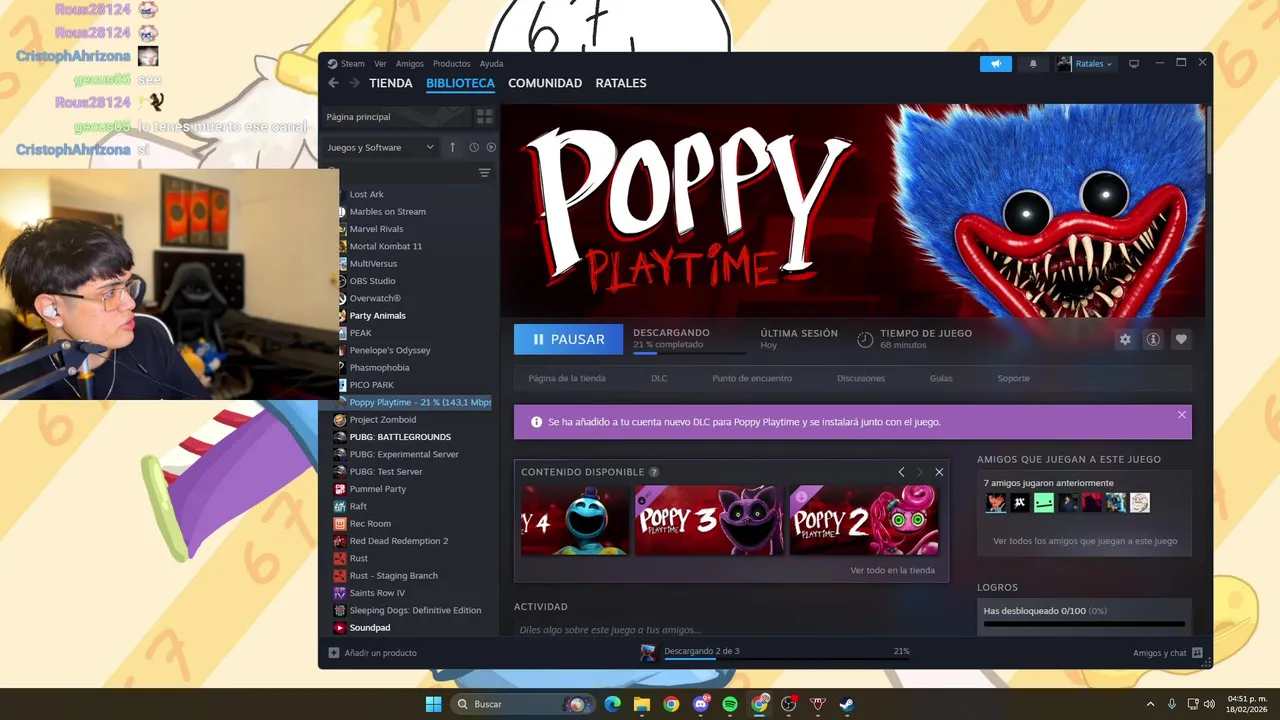Open the RATALES profile tab
This screenshot has height=720, width=1280.
pos(621,83)
